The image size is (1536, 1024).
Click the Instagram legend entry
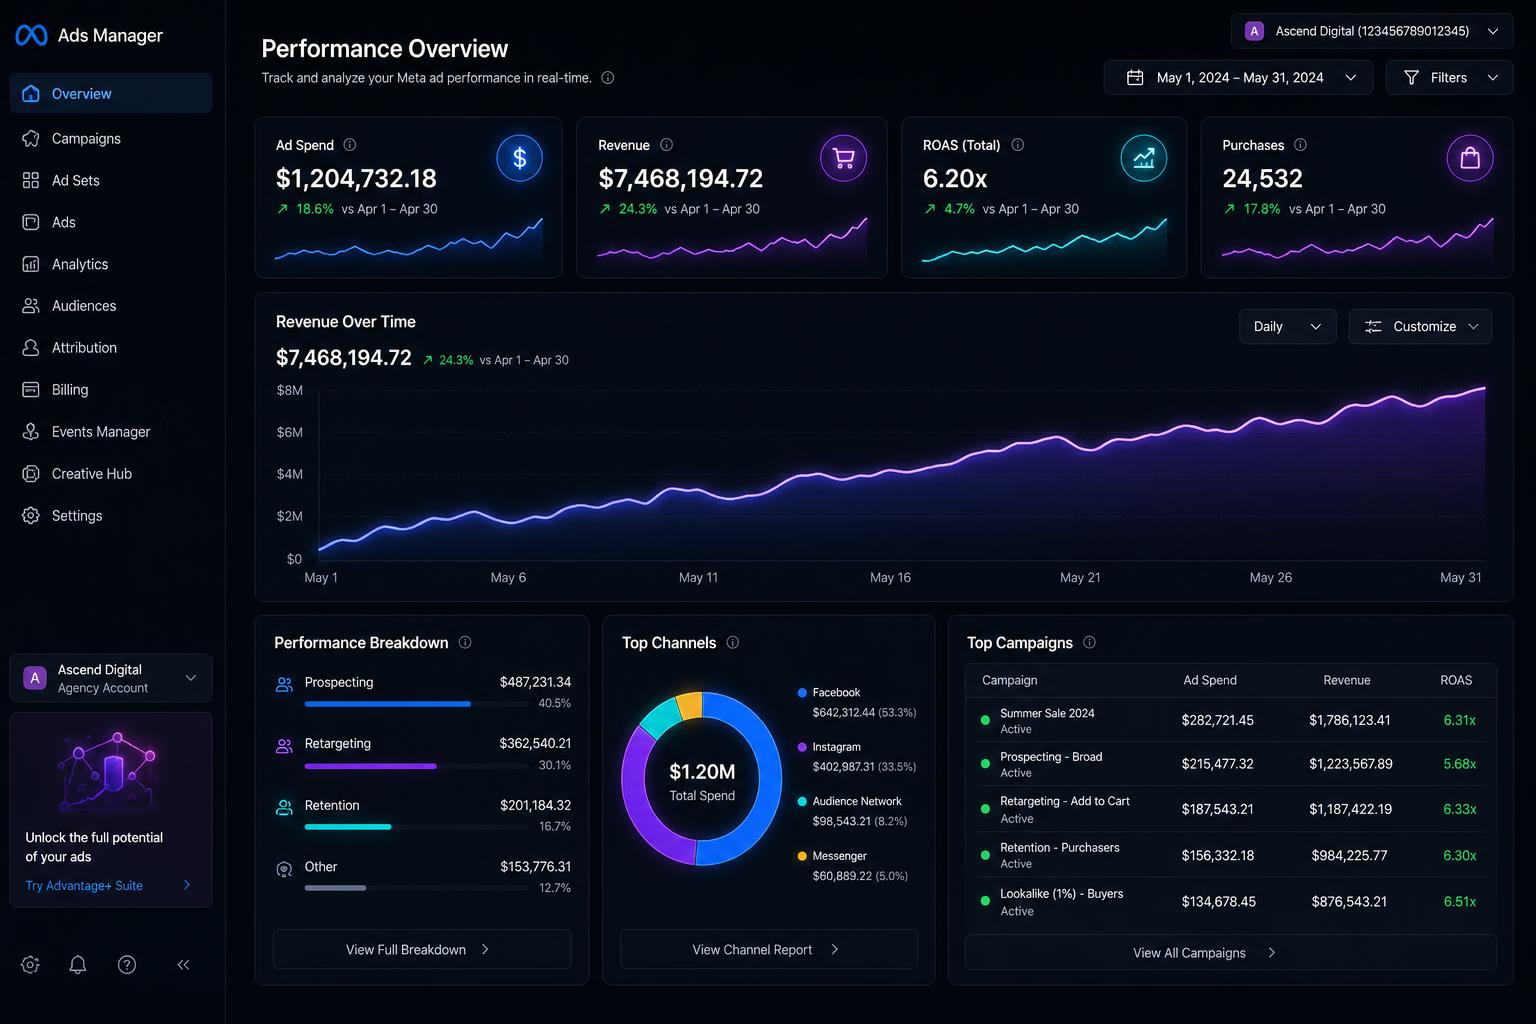point(857,757)
